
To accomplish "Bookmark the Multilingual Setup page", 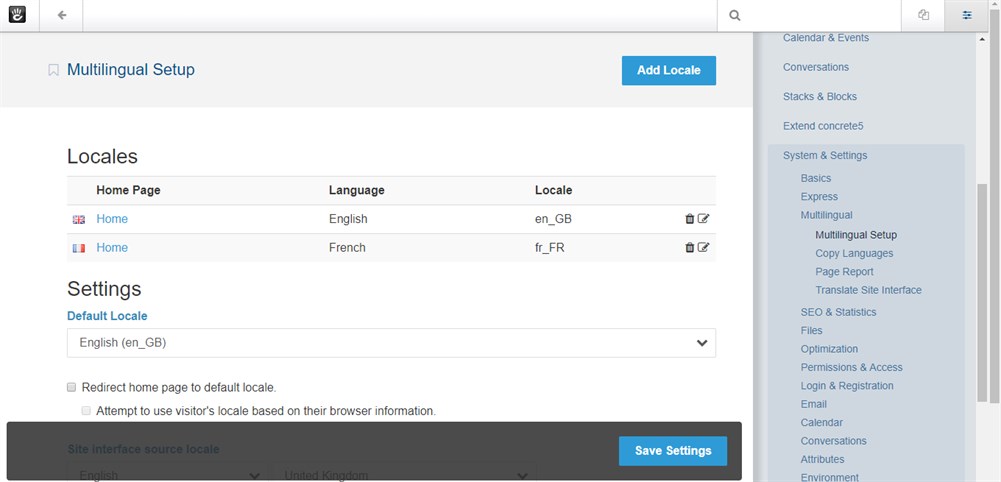I will [54, 70].
